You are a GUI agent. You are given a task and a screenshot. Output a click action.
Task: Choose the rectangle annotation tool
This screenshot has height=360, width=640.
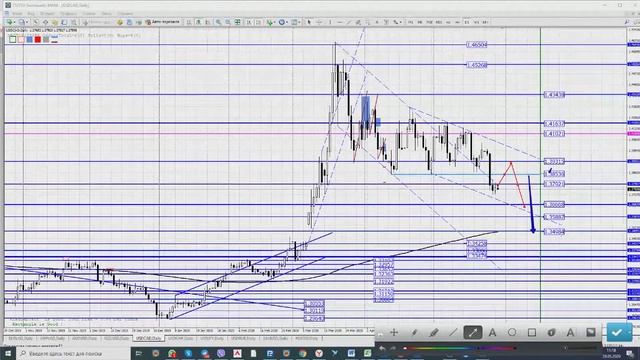tap(531, 333)
